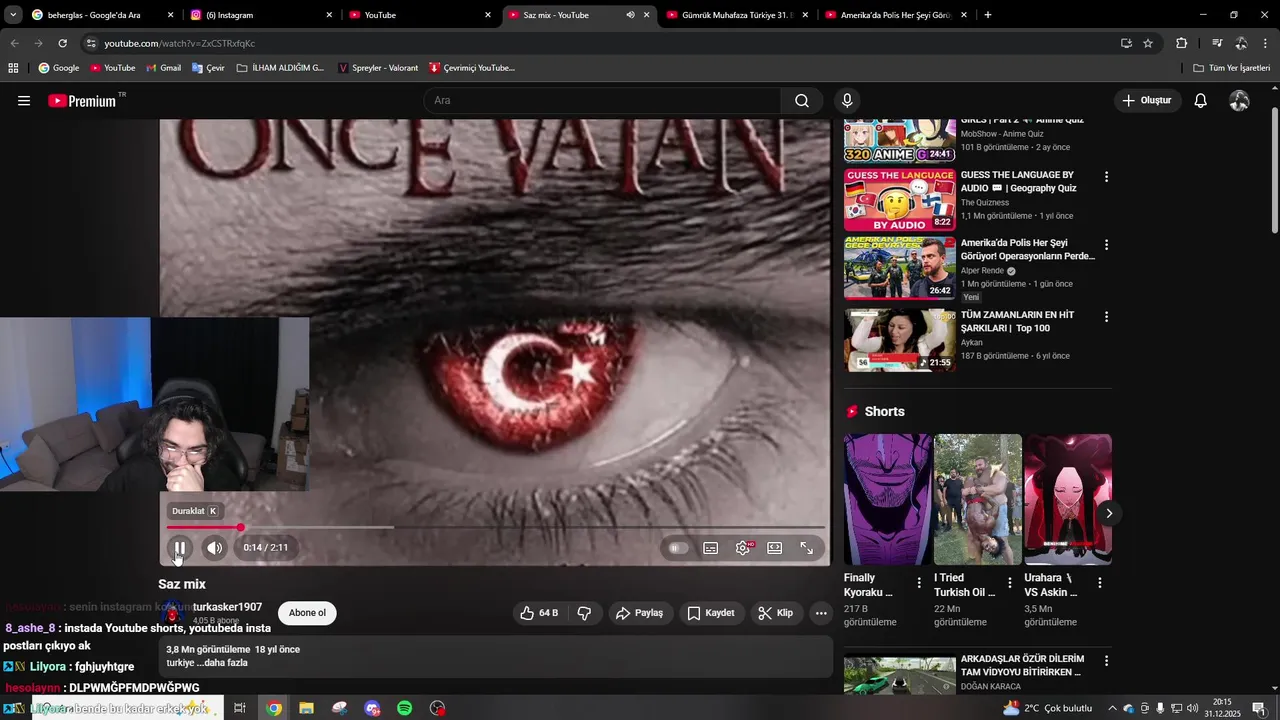The height and width of the screenshot is (720, 1280).
Task: Open Chrome three-dot menu
Action: click(1266, 43)
